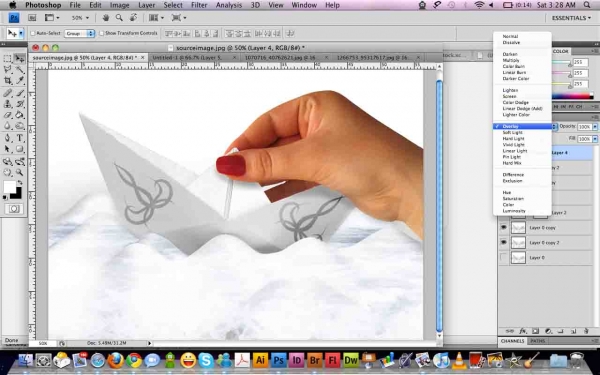Open the Screen Mode dropdown

tap(179, 18)
